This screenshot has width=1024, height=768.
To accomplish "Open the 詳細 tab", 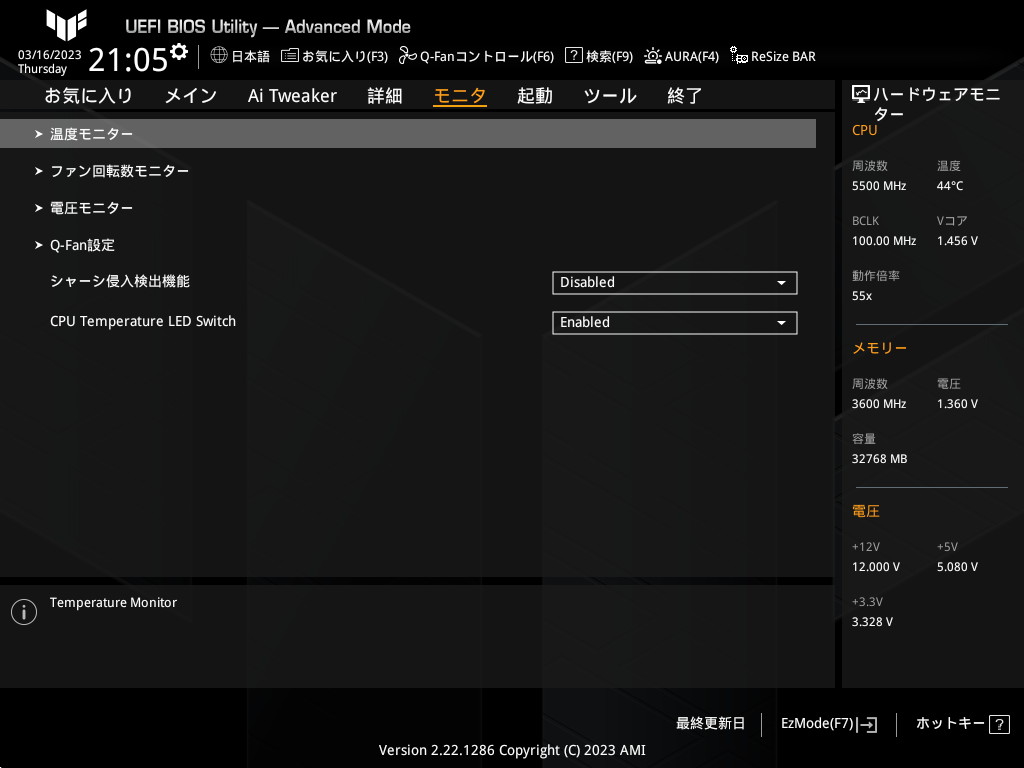I will [x=385, y=95].
